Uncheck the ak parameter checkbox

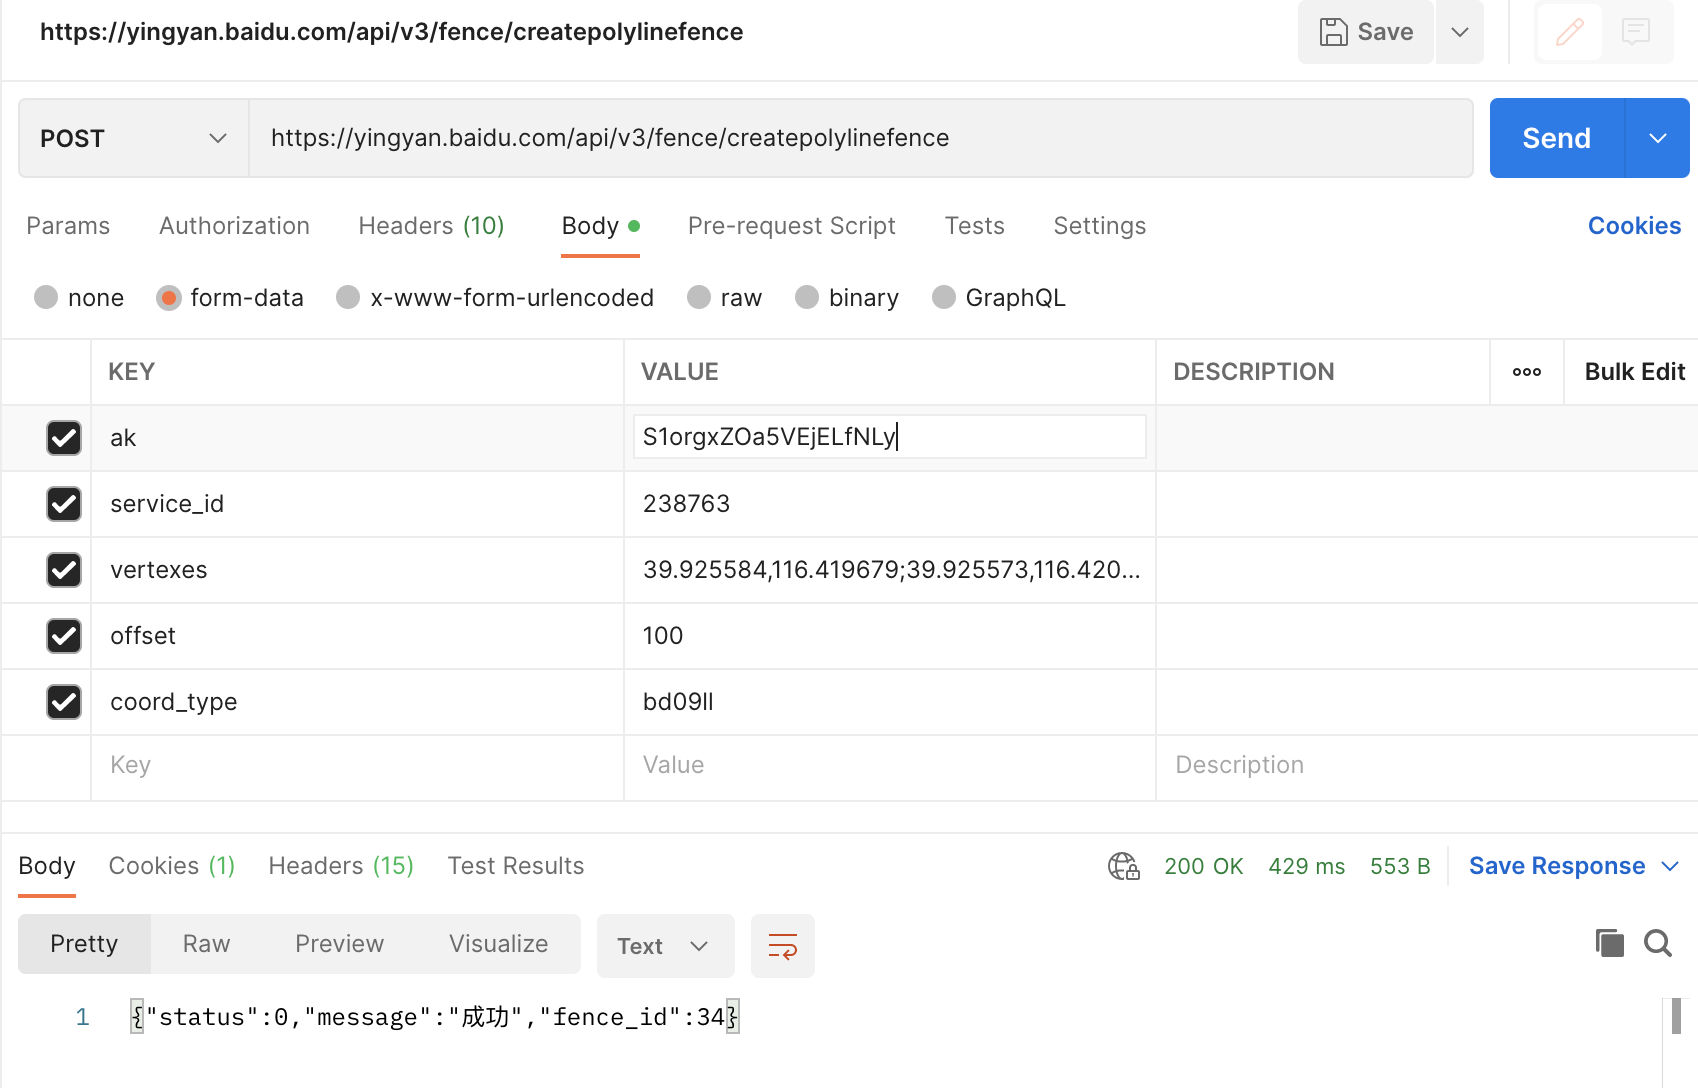click(64, 438)
